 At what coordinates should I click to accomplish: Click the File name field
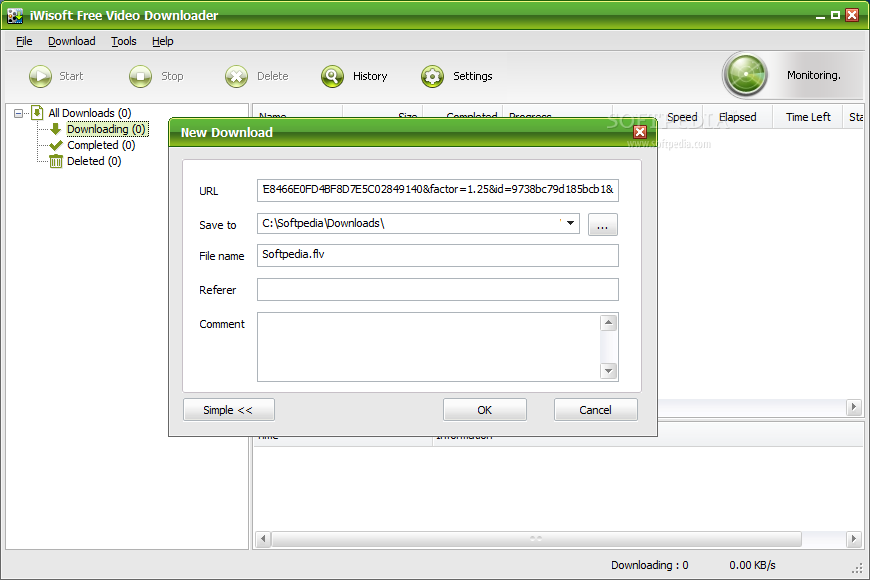click(x=437, y=255)
